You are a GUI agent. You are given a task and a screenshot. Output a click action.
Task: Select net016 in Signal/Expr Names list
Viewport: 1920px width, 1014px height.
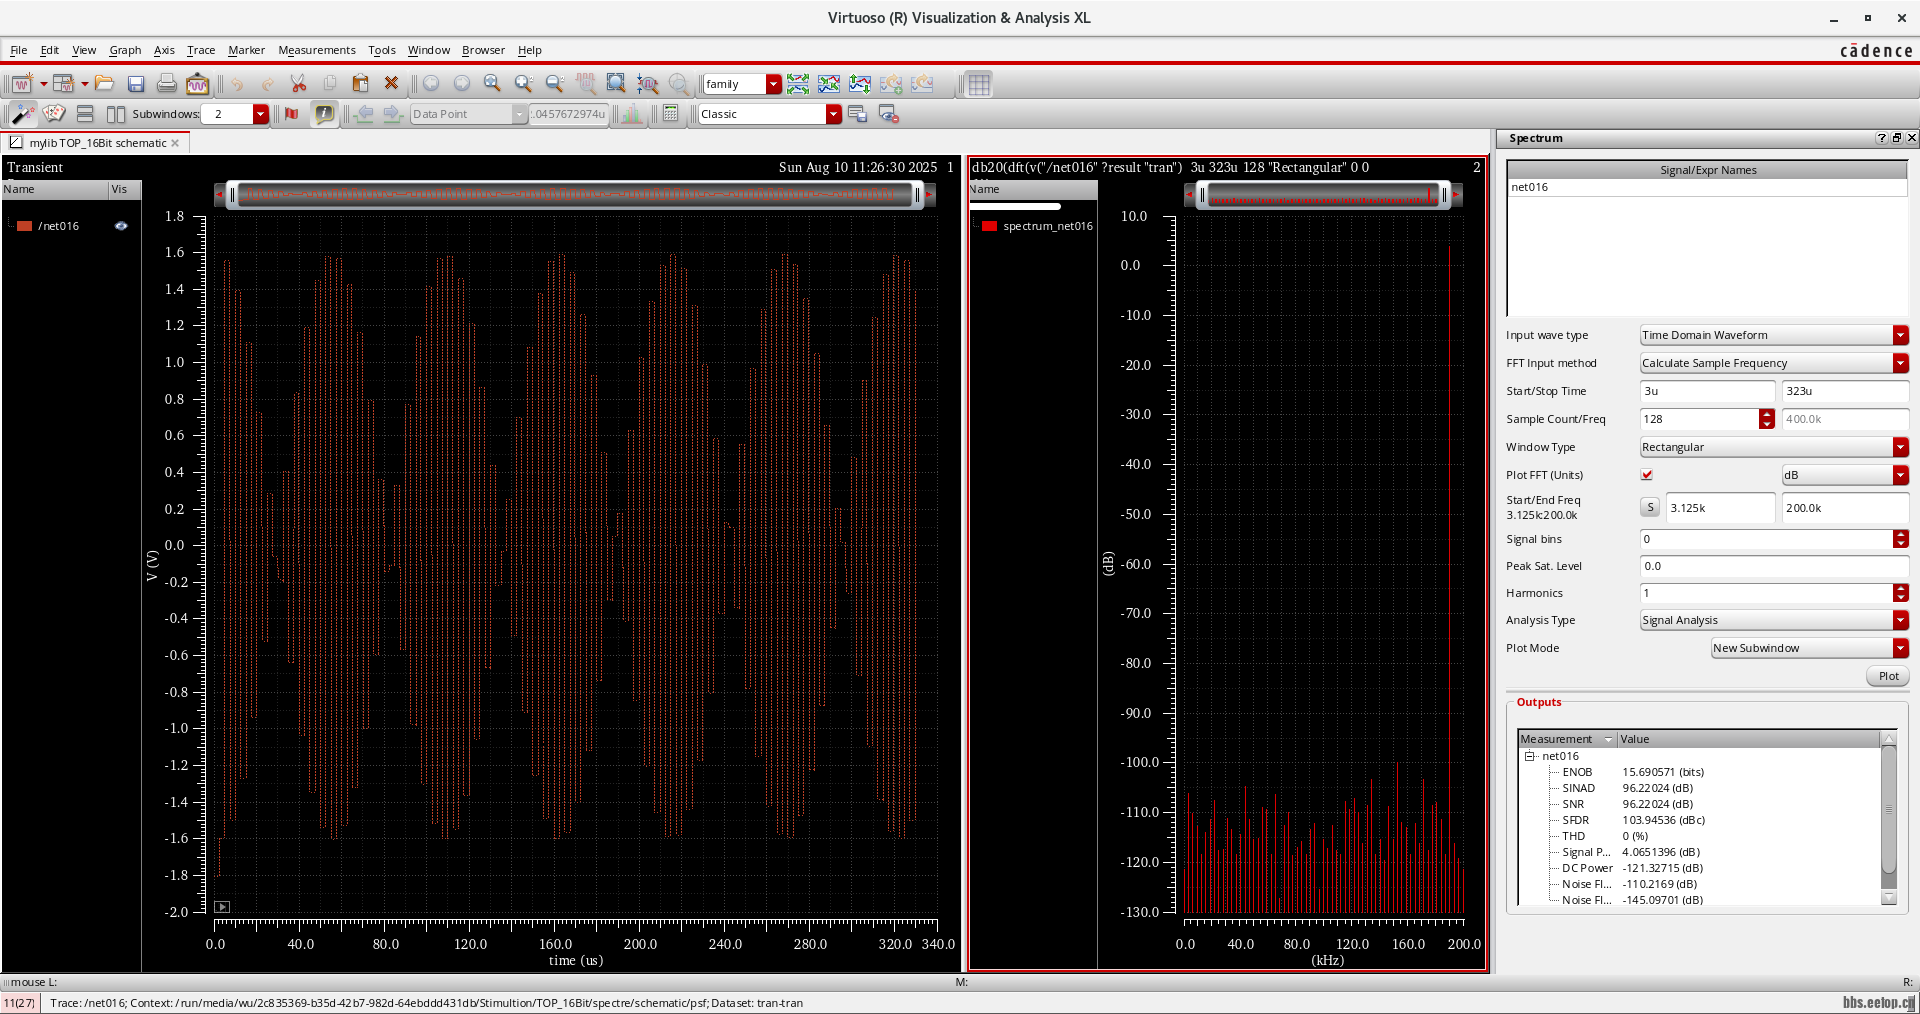point(1706,187)
